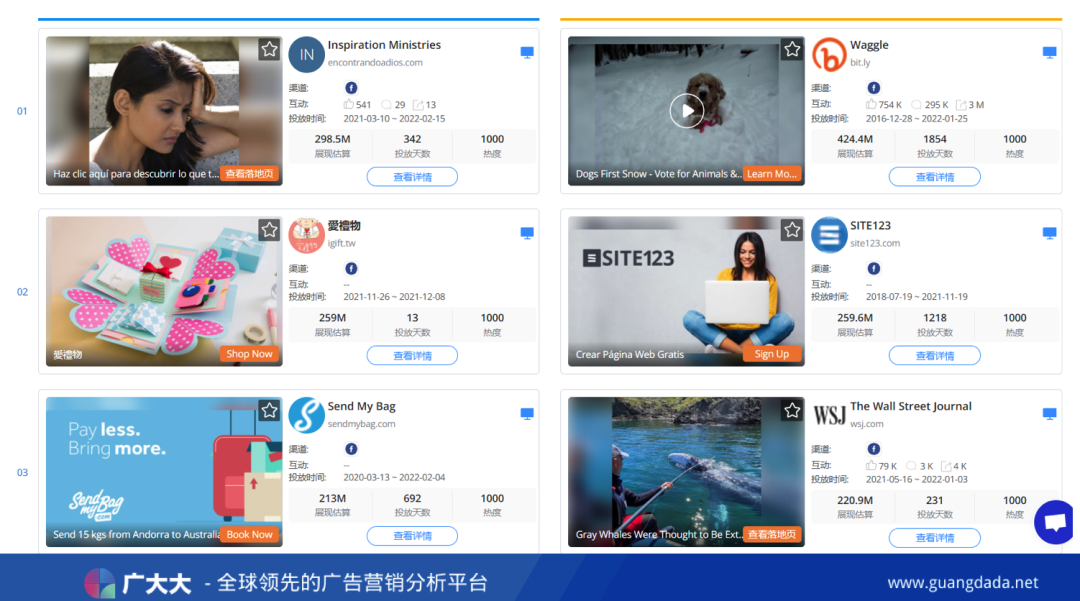This screenshot has width=1080, height=601.
Task: Click Sign Up on the SITE123 ad
Action: click(772, 354)
